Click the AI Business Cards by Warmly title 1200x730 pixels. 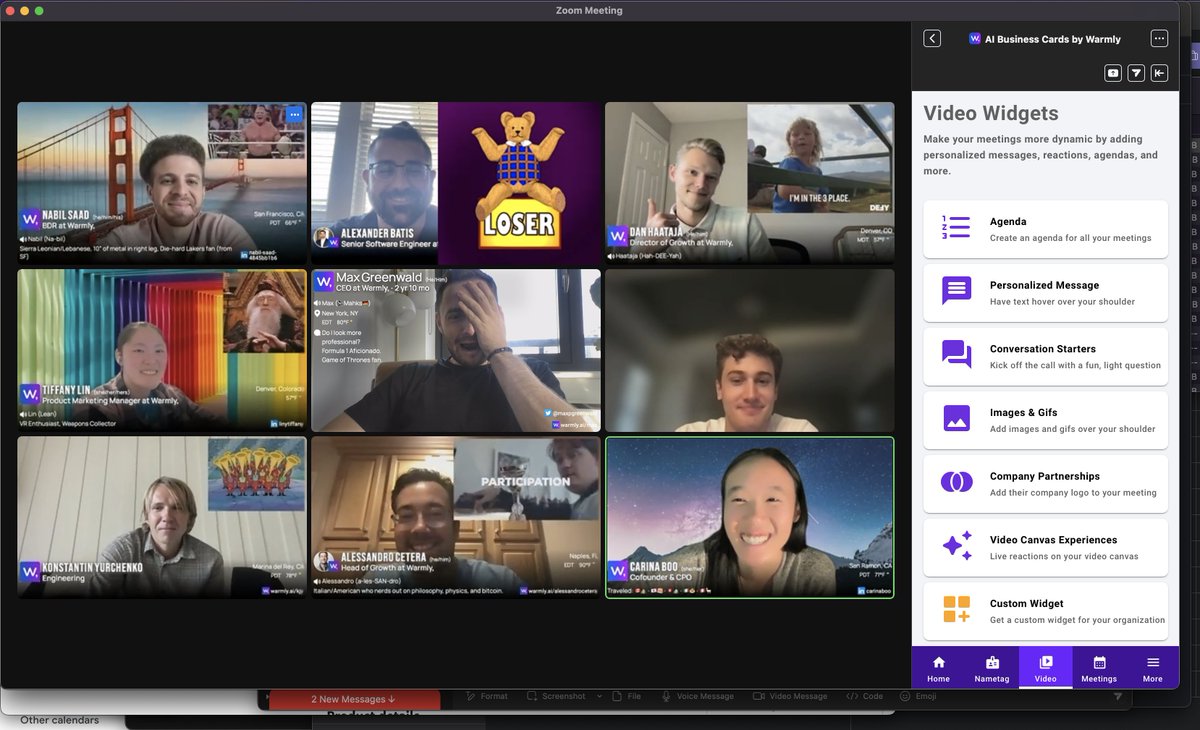[1053, 39]
